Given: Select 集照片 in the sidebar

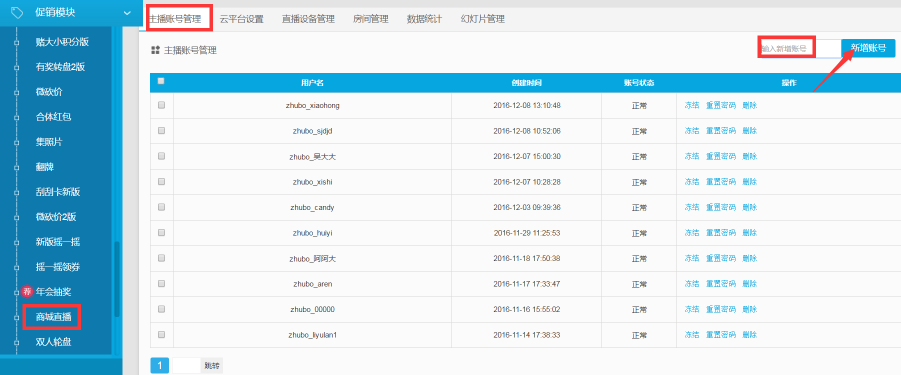Looking at the screenshot, I should pyautogui.click(x=49, y=142).
